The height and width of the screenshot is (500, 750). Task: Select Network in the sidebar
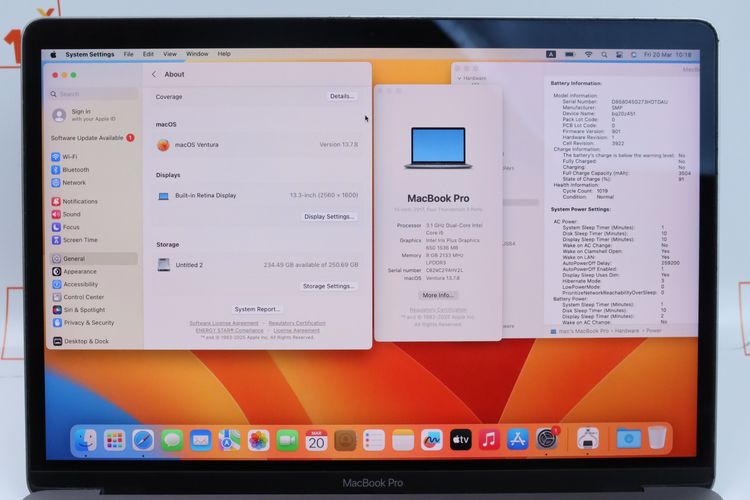[x=94, y=182]
